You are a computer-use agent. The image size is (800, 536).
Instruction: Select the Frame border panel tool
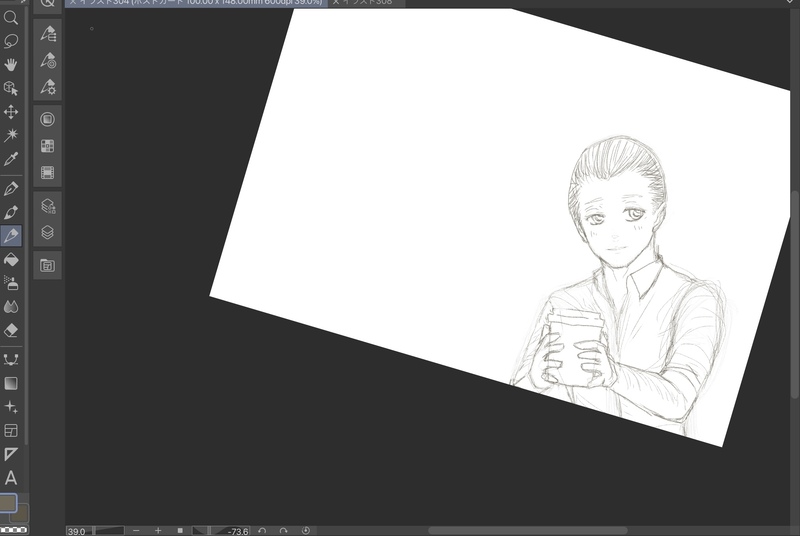(x=11, y=430)
